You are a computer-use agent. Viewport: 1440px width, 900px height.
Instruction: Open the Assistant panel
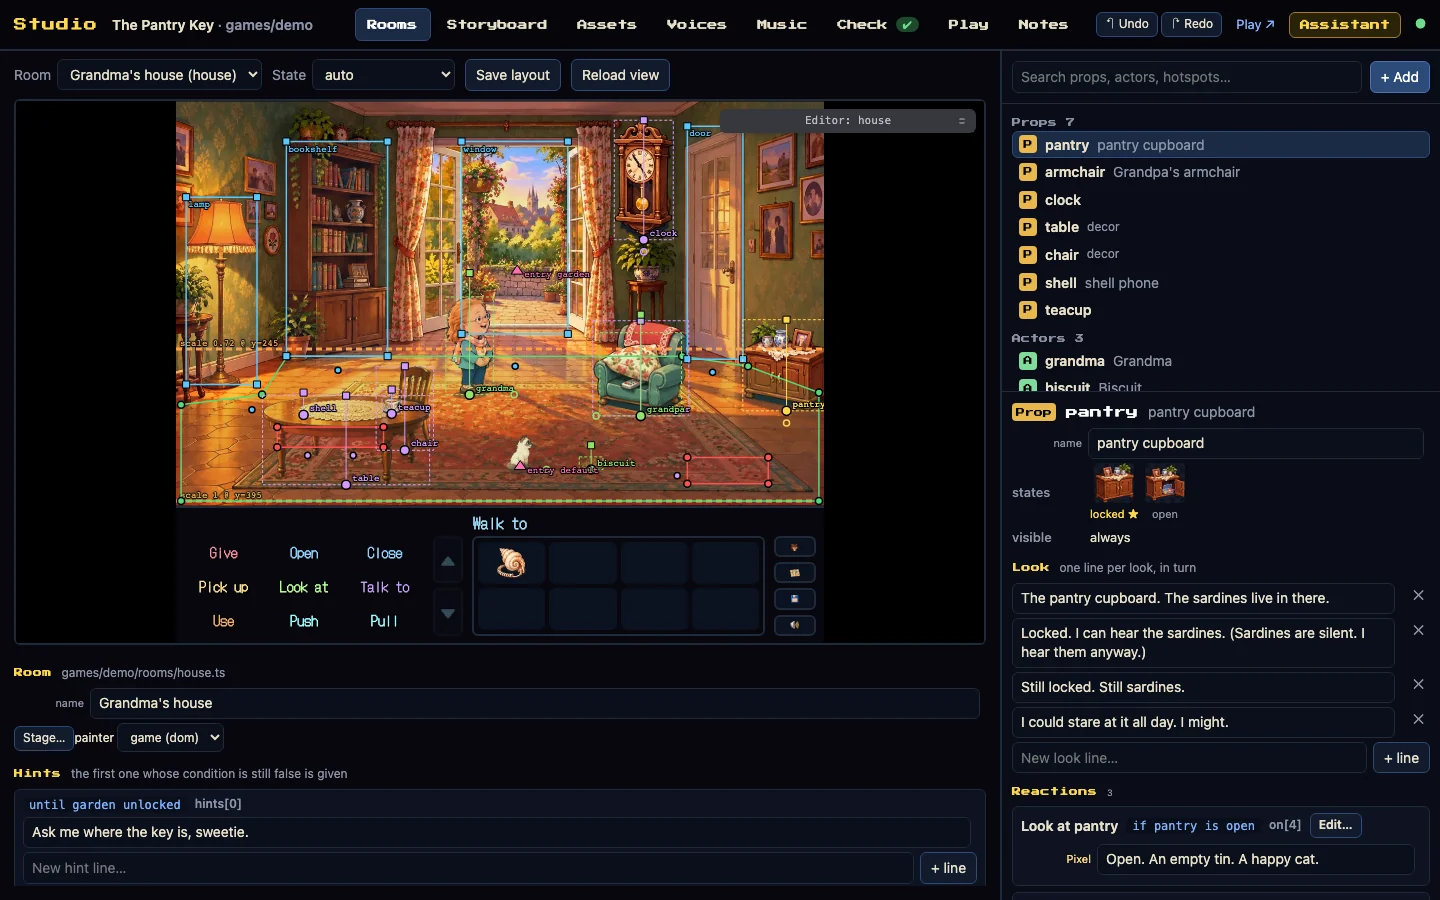click(x=1345, y=24)
